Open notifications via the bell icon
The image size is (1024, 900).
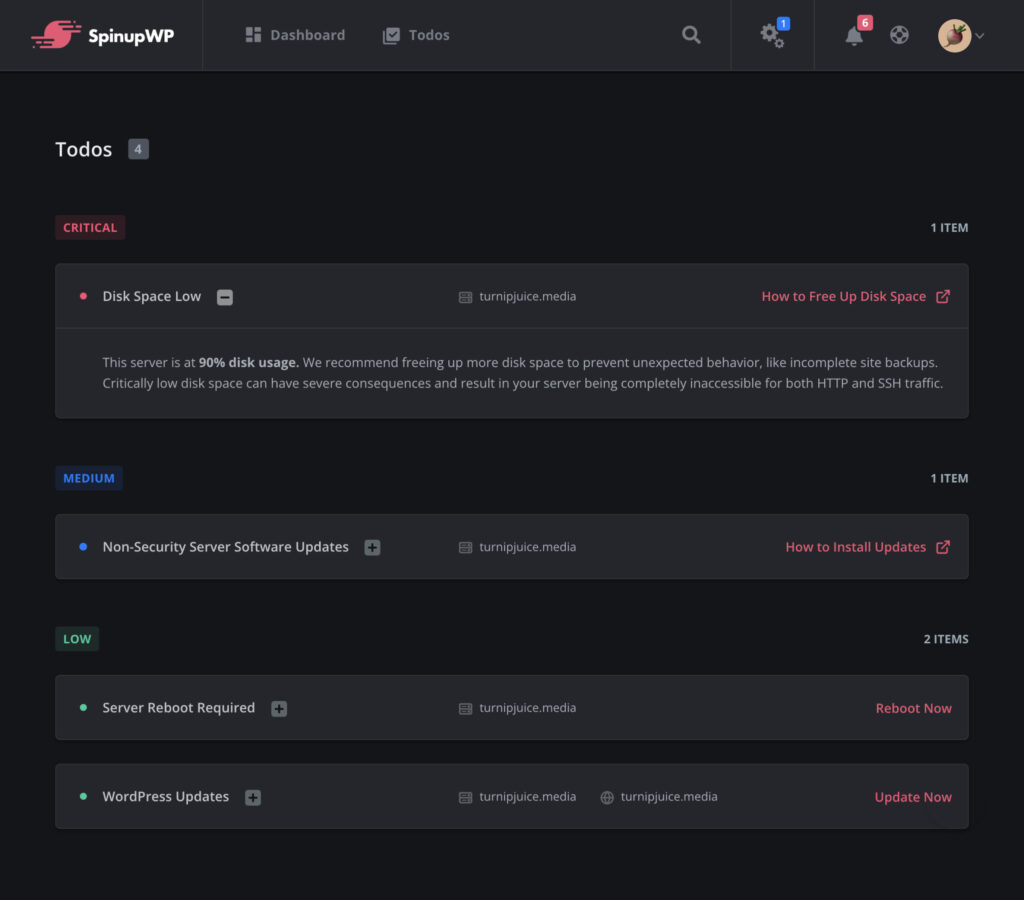click(853, 36)
